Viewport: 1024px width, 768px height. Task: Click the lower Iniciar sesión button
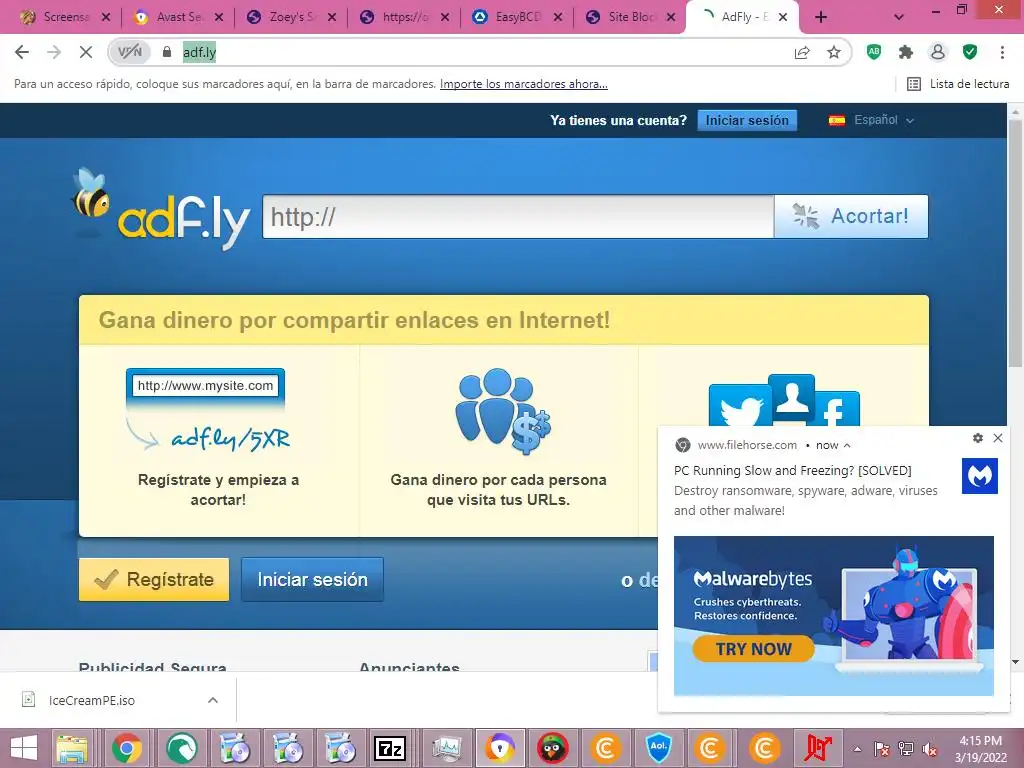[x=312, y=579]
